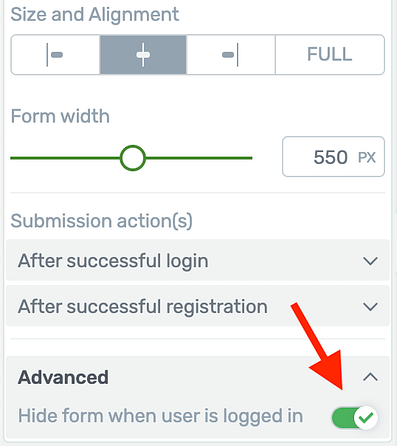Click the PX unit label
The width and height of the screenshot is (397, 446).
click(367, 157)
